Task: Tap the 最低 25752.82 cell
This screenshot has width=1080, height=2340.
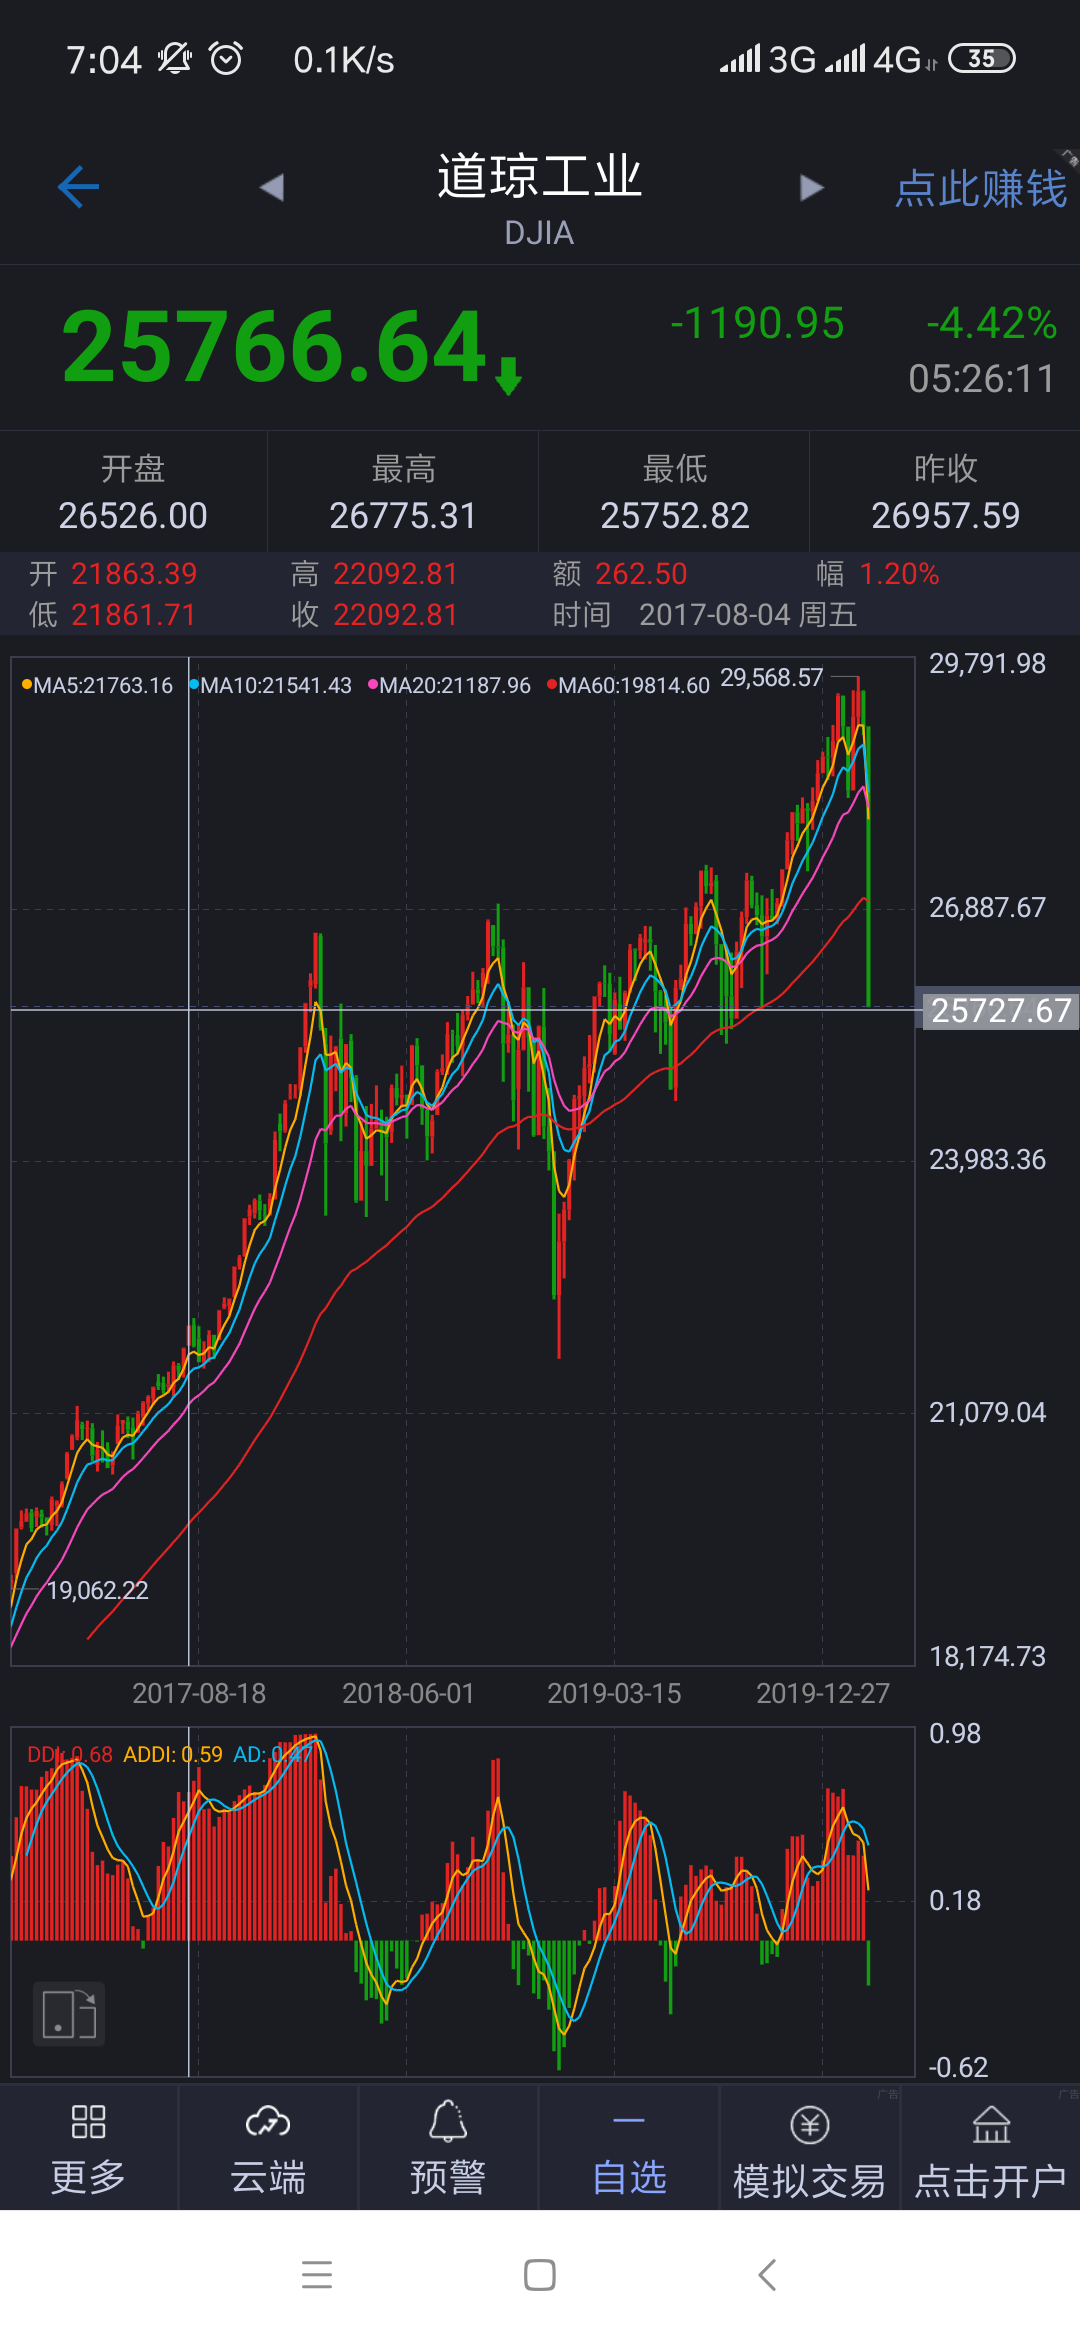Action: (x=674, y=492)
